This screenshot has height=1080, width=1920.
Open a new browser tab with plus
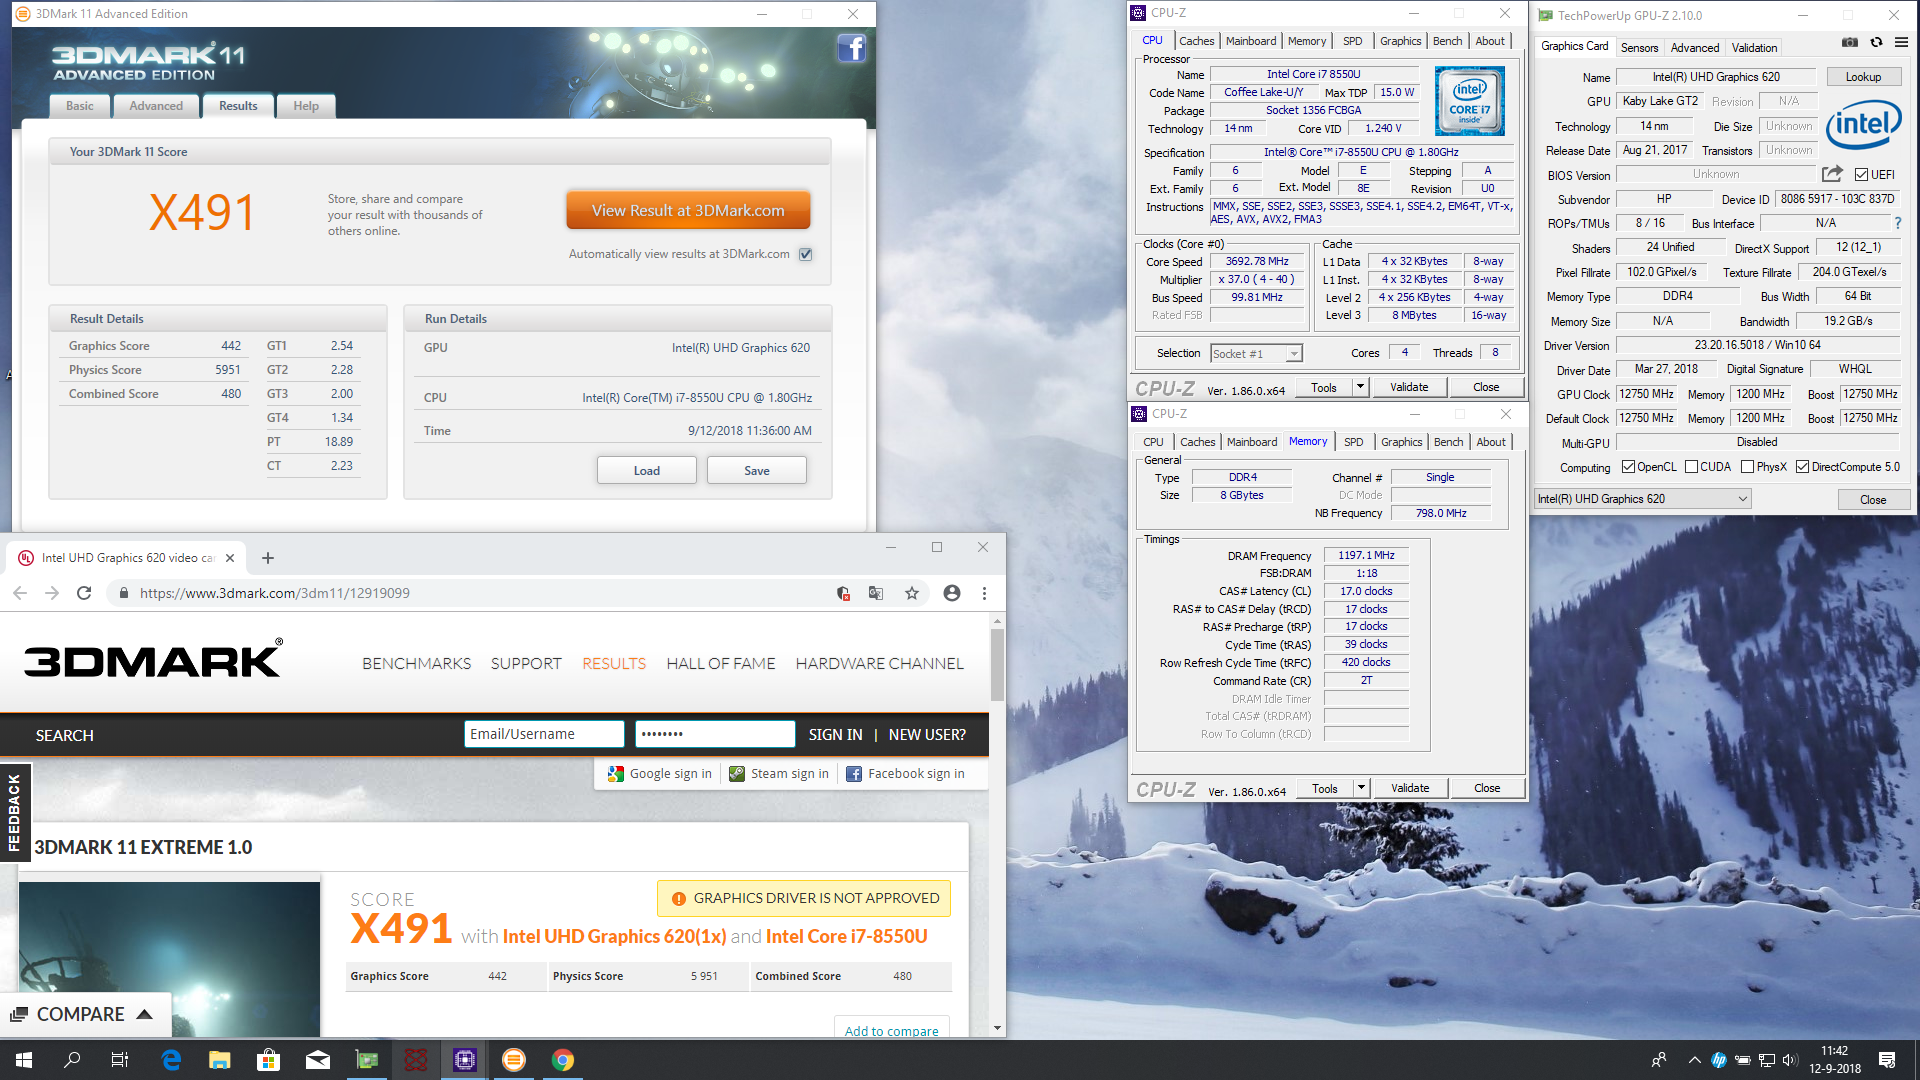point(268,558)
